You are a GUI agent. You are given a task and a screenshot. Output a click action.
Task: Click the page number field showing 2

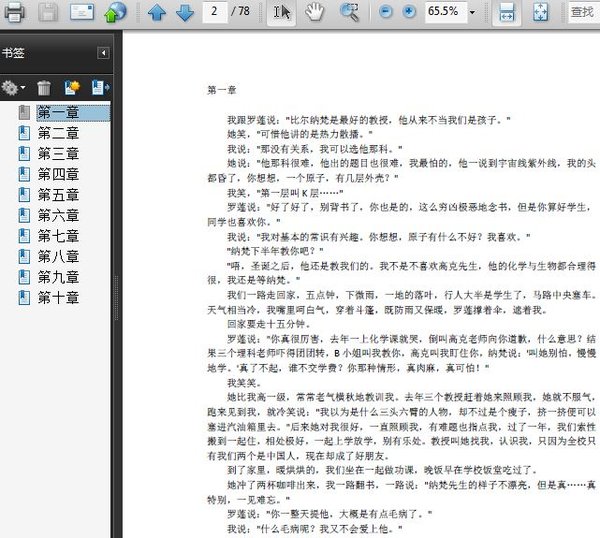[x=214, y=11]
